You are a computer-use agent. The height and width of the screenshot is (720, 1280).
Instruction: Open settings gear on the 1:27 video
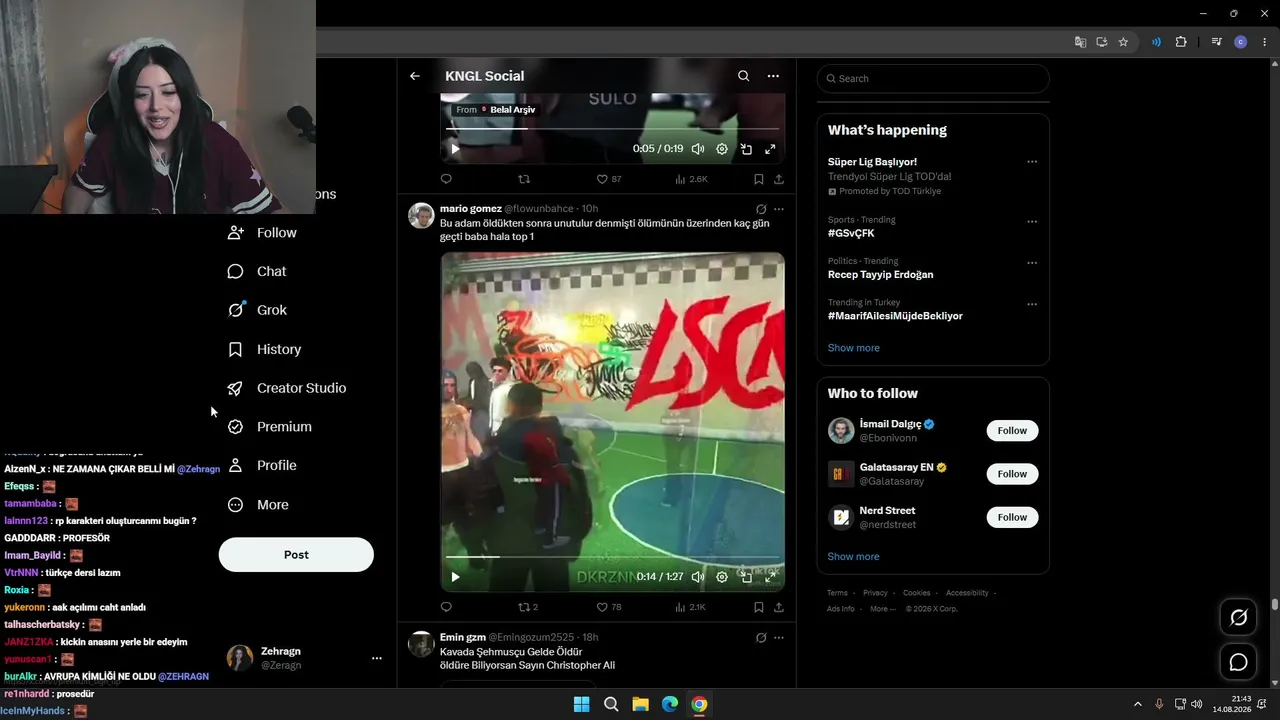point(722,577)
